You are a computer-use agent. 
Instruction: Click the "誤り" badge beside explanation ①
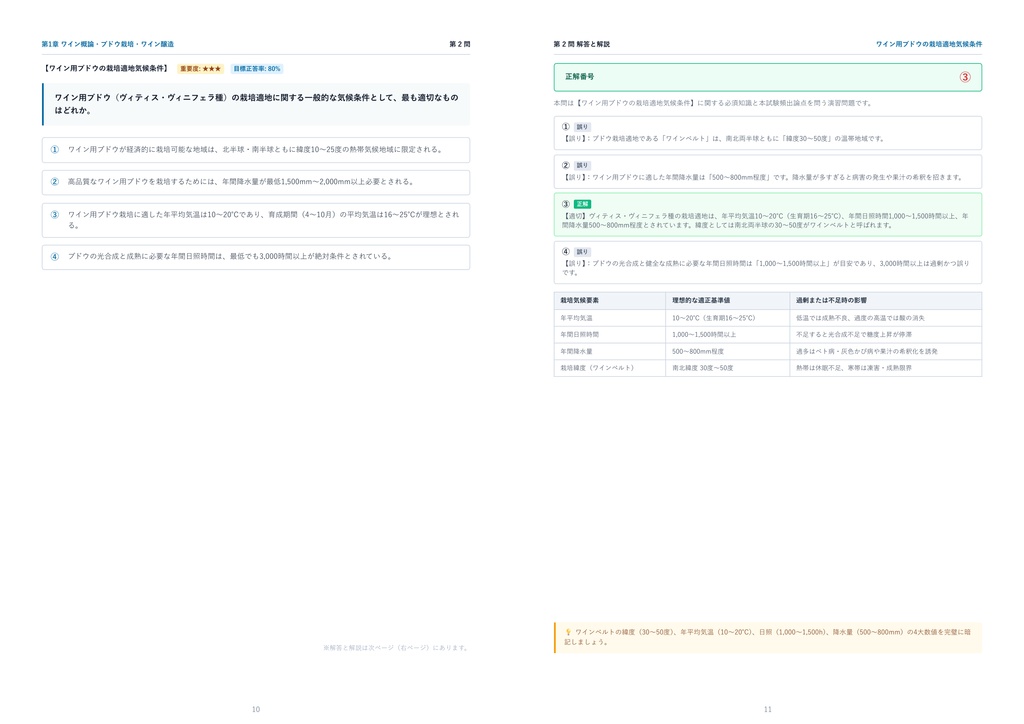[x=582, y=127]
